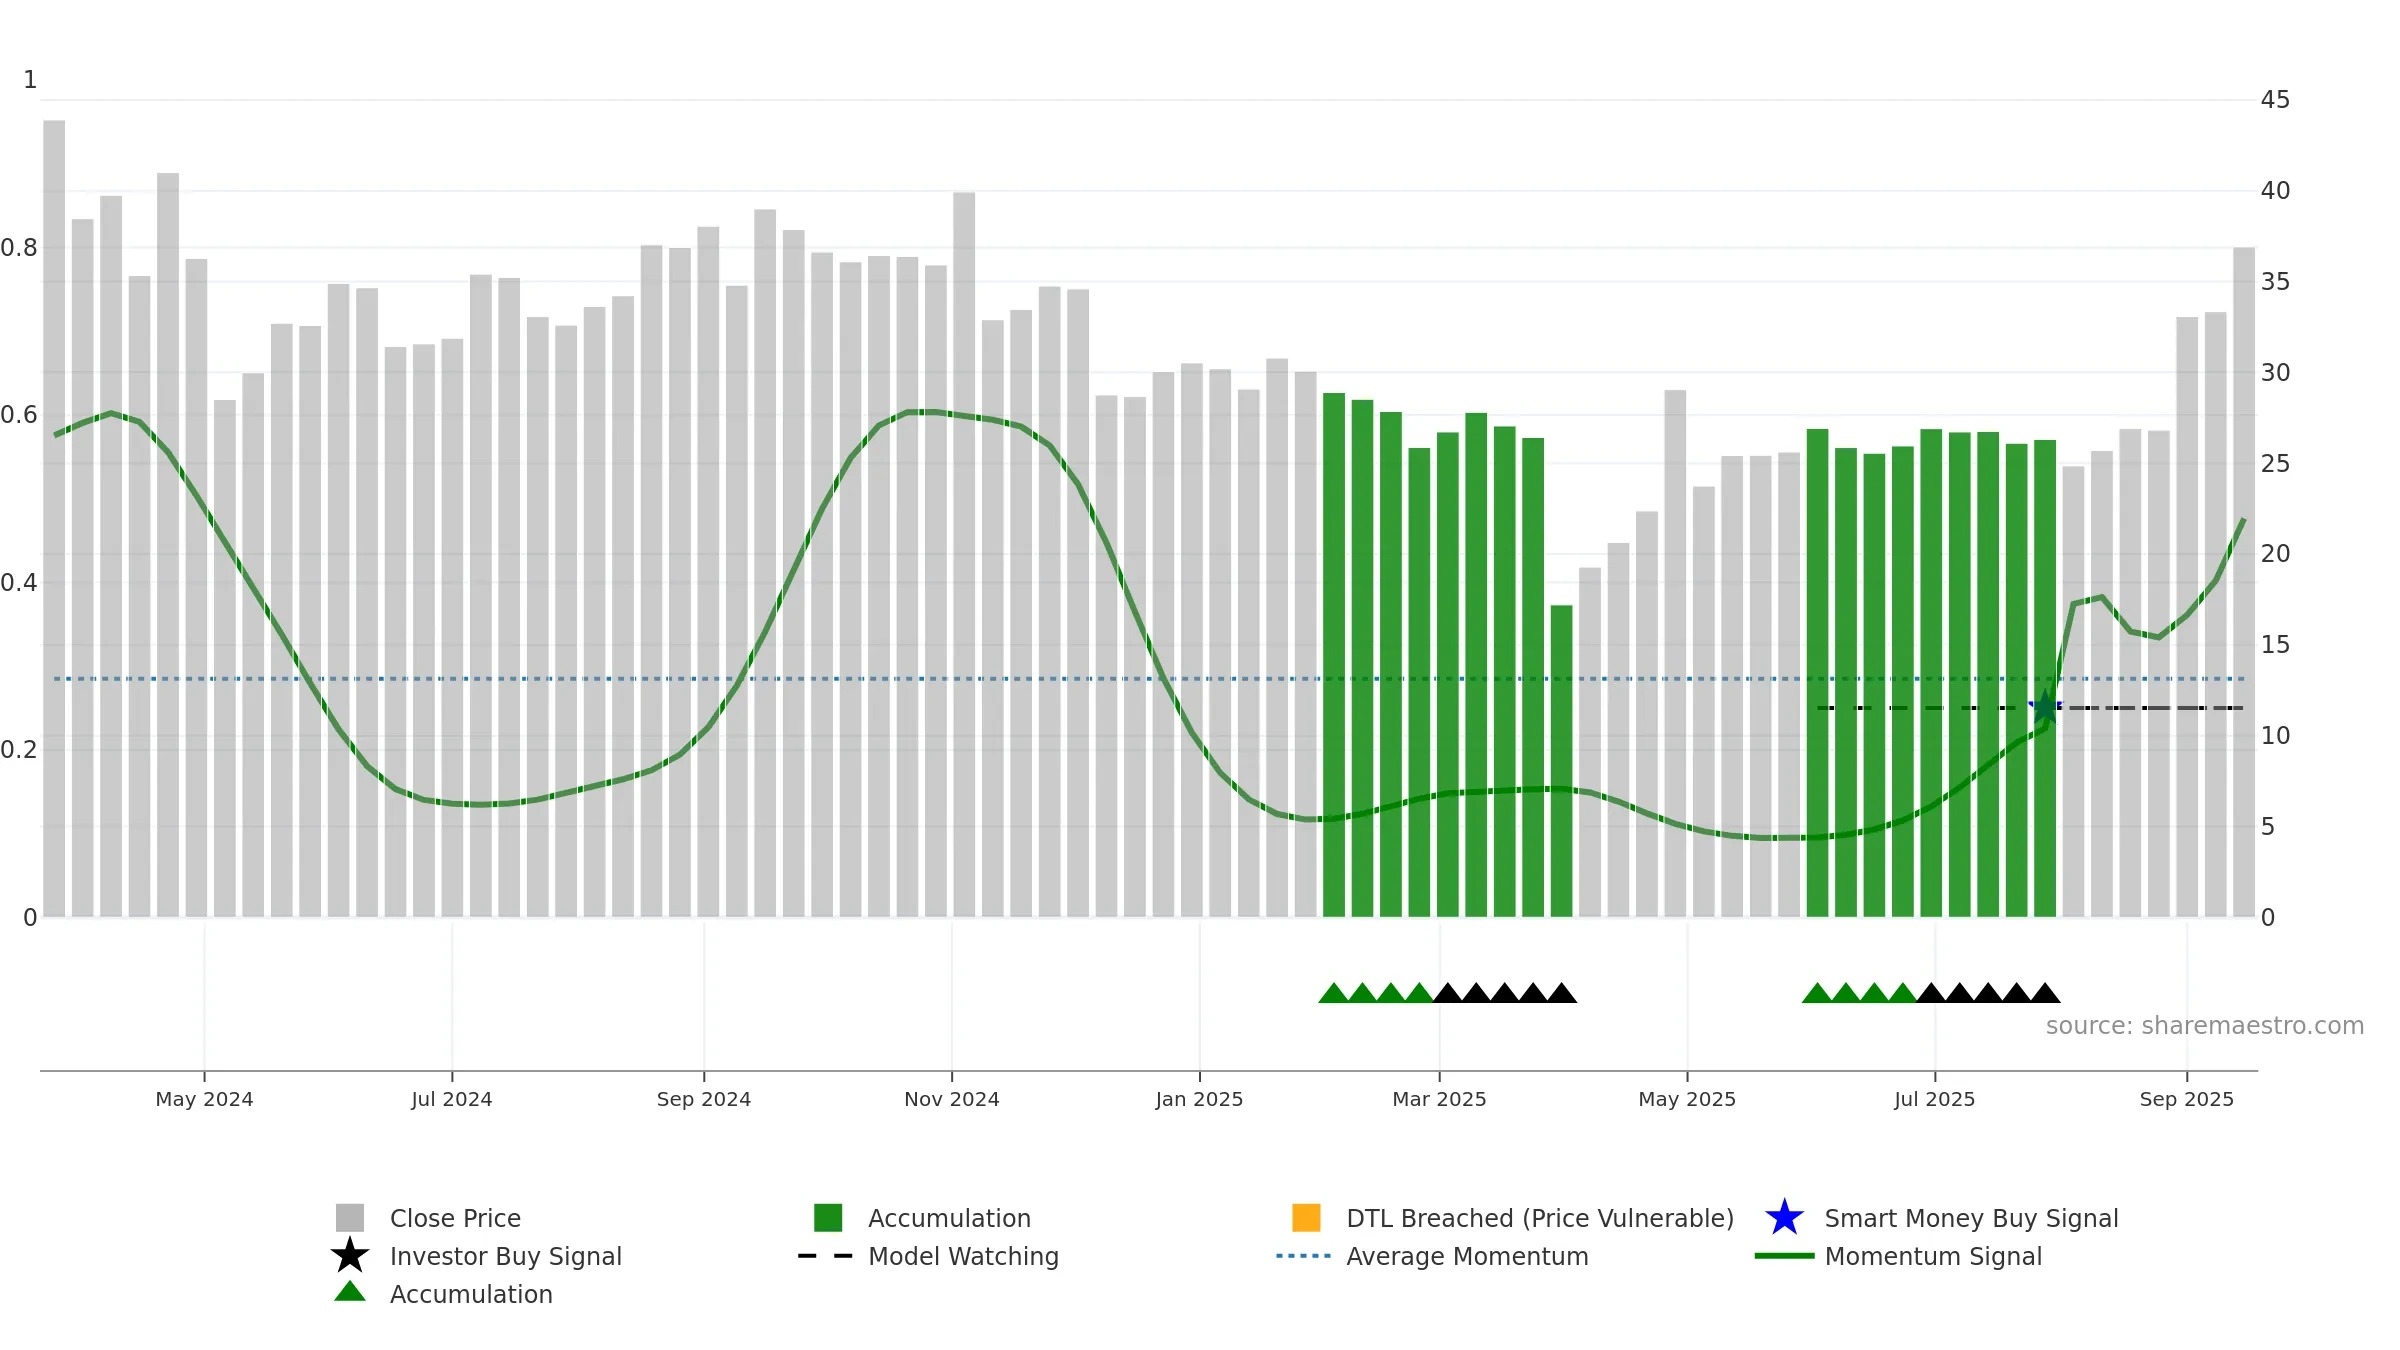Click the Nov 2024 axis label
Viewport: 2400px width, 1350px height.
click(x=952, y=1099)
